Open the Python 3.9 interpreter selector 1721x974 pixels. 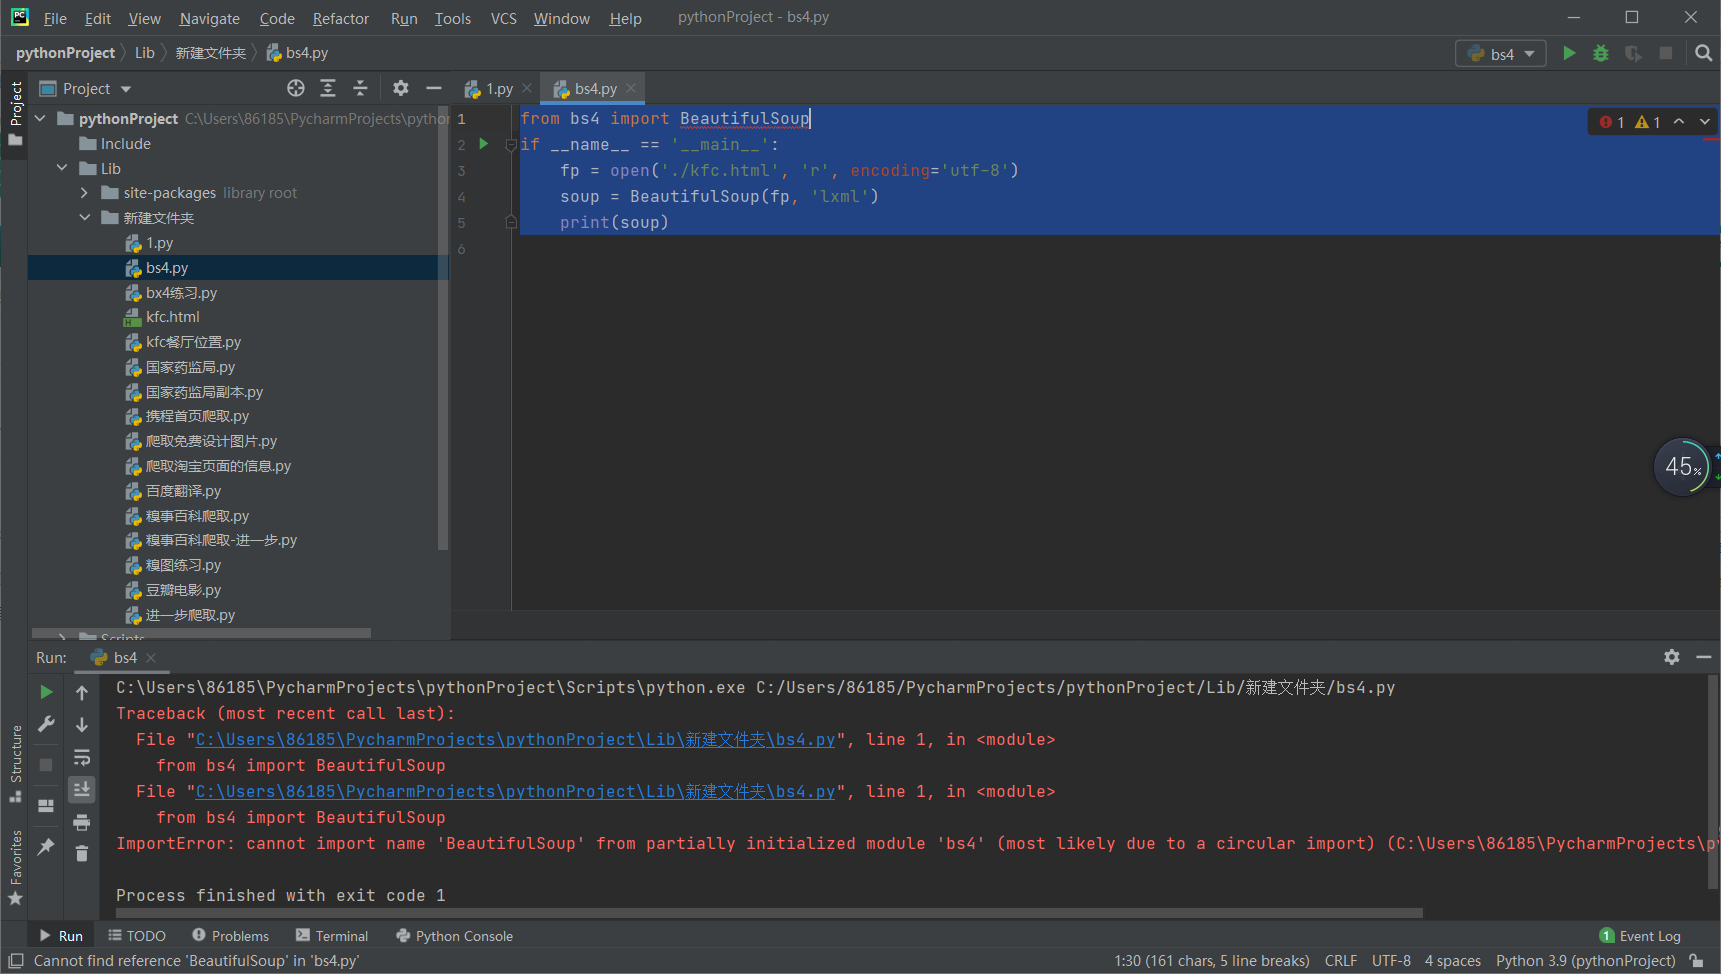(x=1585, y=961)
